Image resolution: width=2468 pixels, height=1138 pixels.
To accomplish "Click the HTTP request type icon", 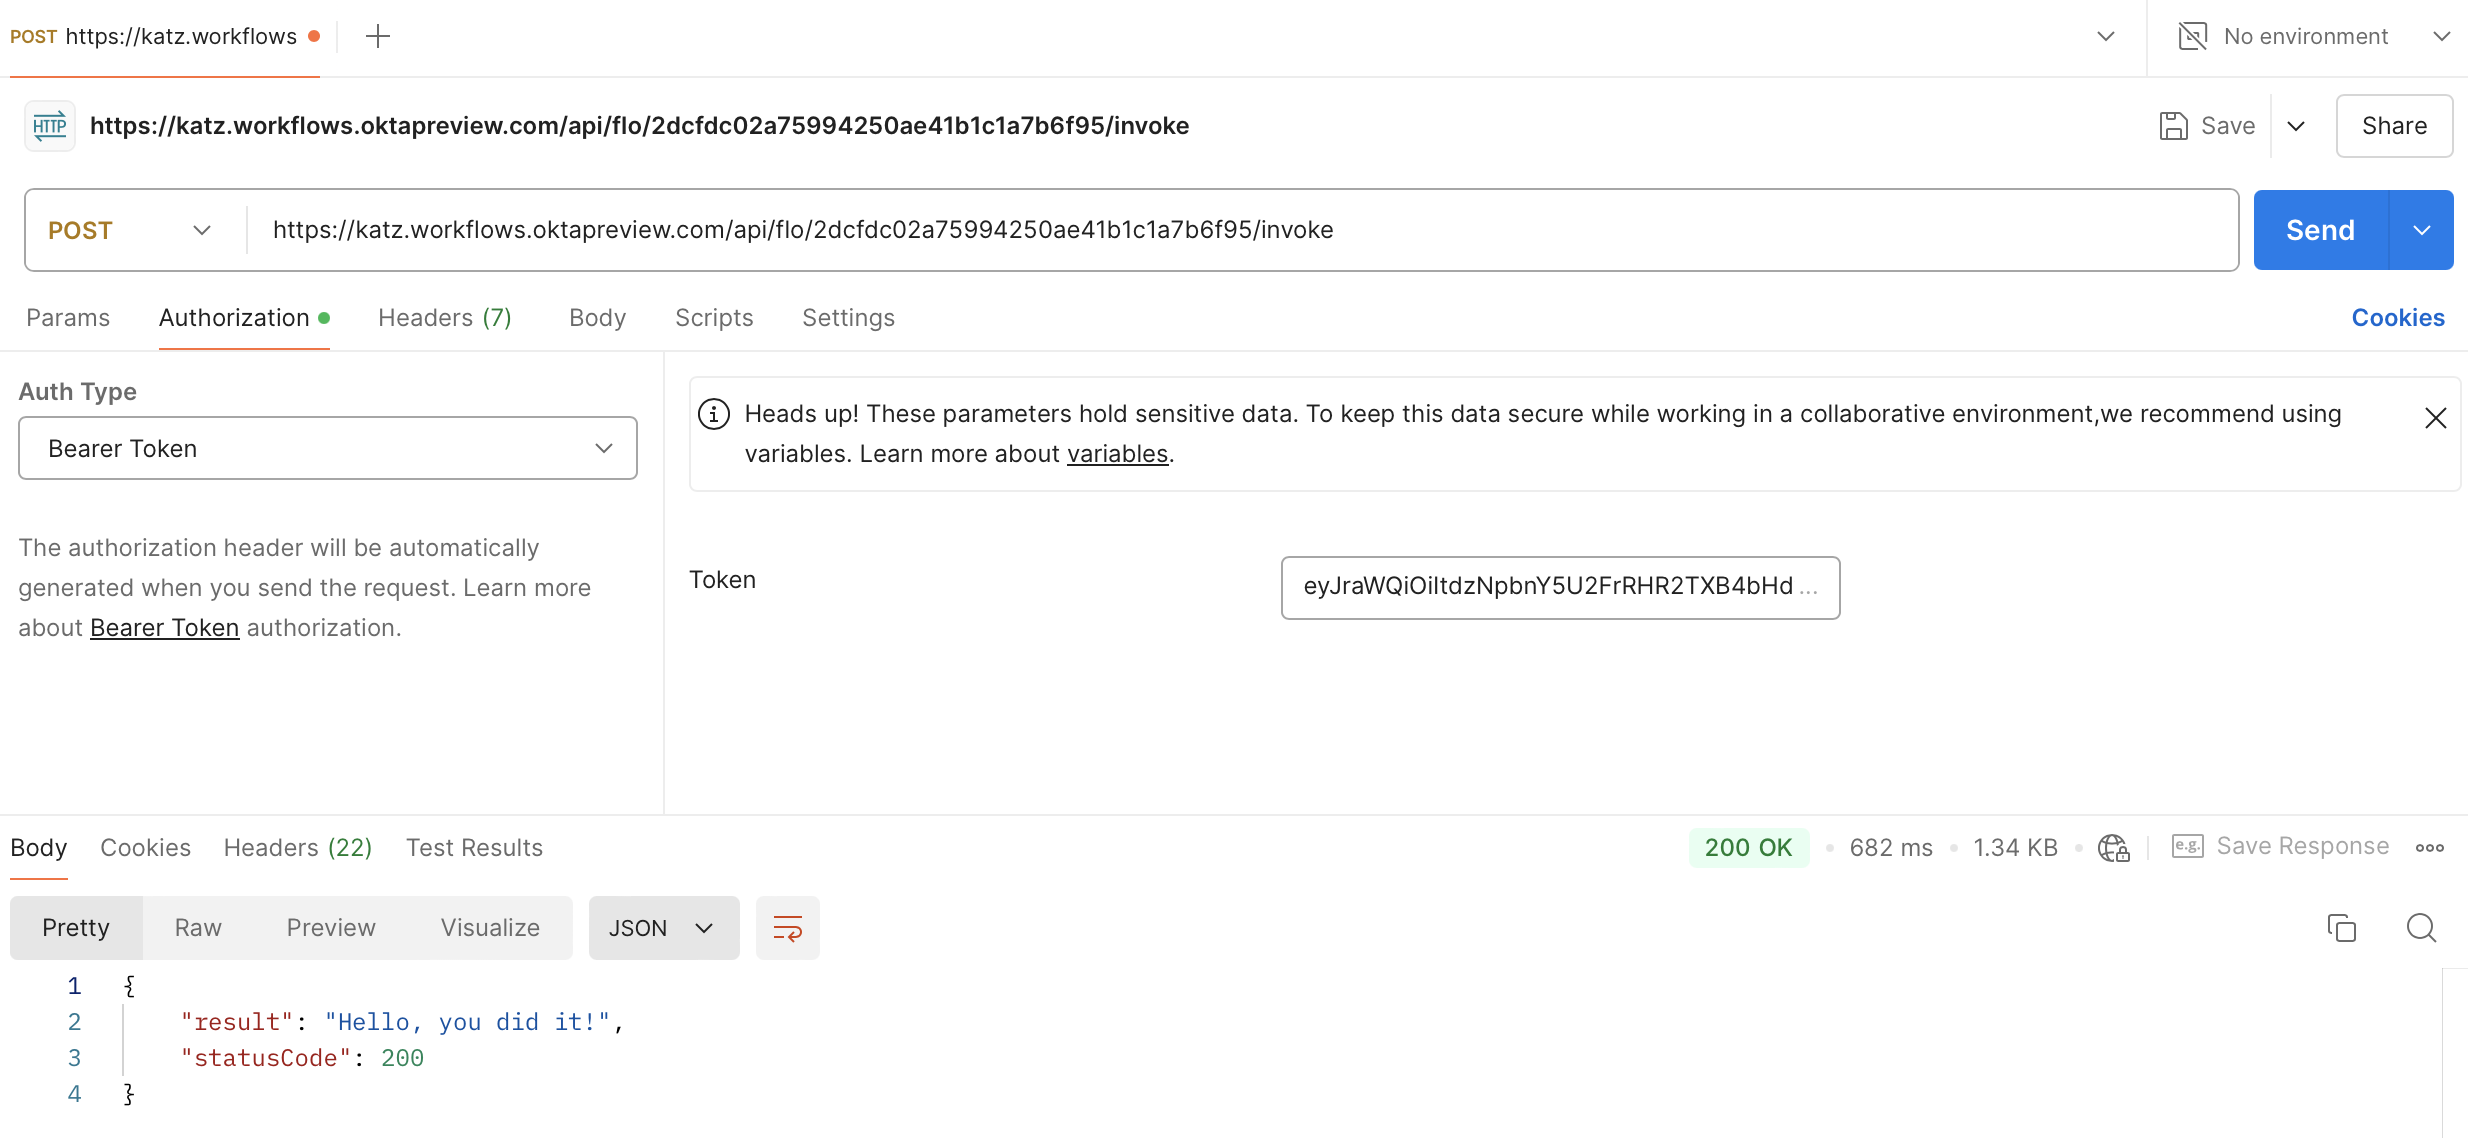I will pos(50,126).
